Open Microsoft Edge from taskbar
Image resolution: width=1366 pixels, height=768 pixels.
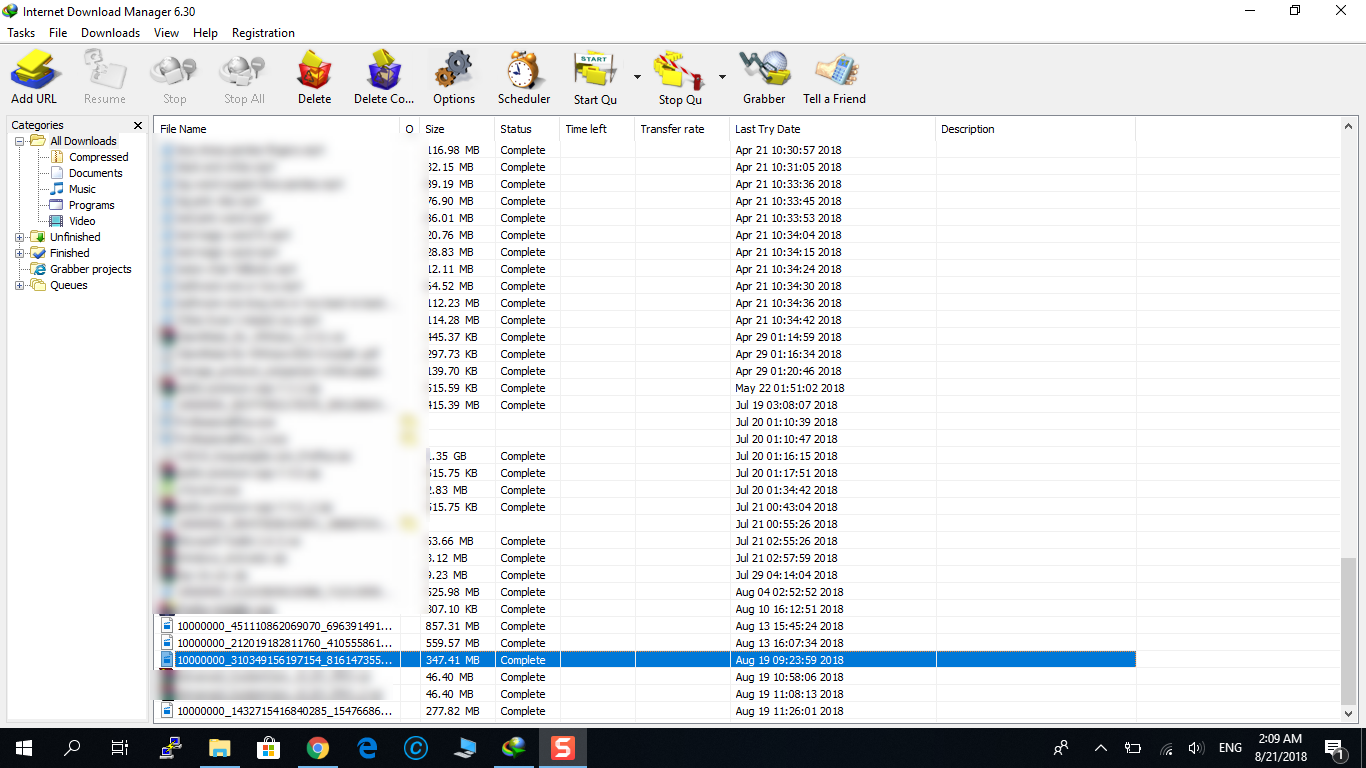click(366, 748)
